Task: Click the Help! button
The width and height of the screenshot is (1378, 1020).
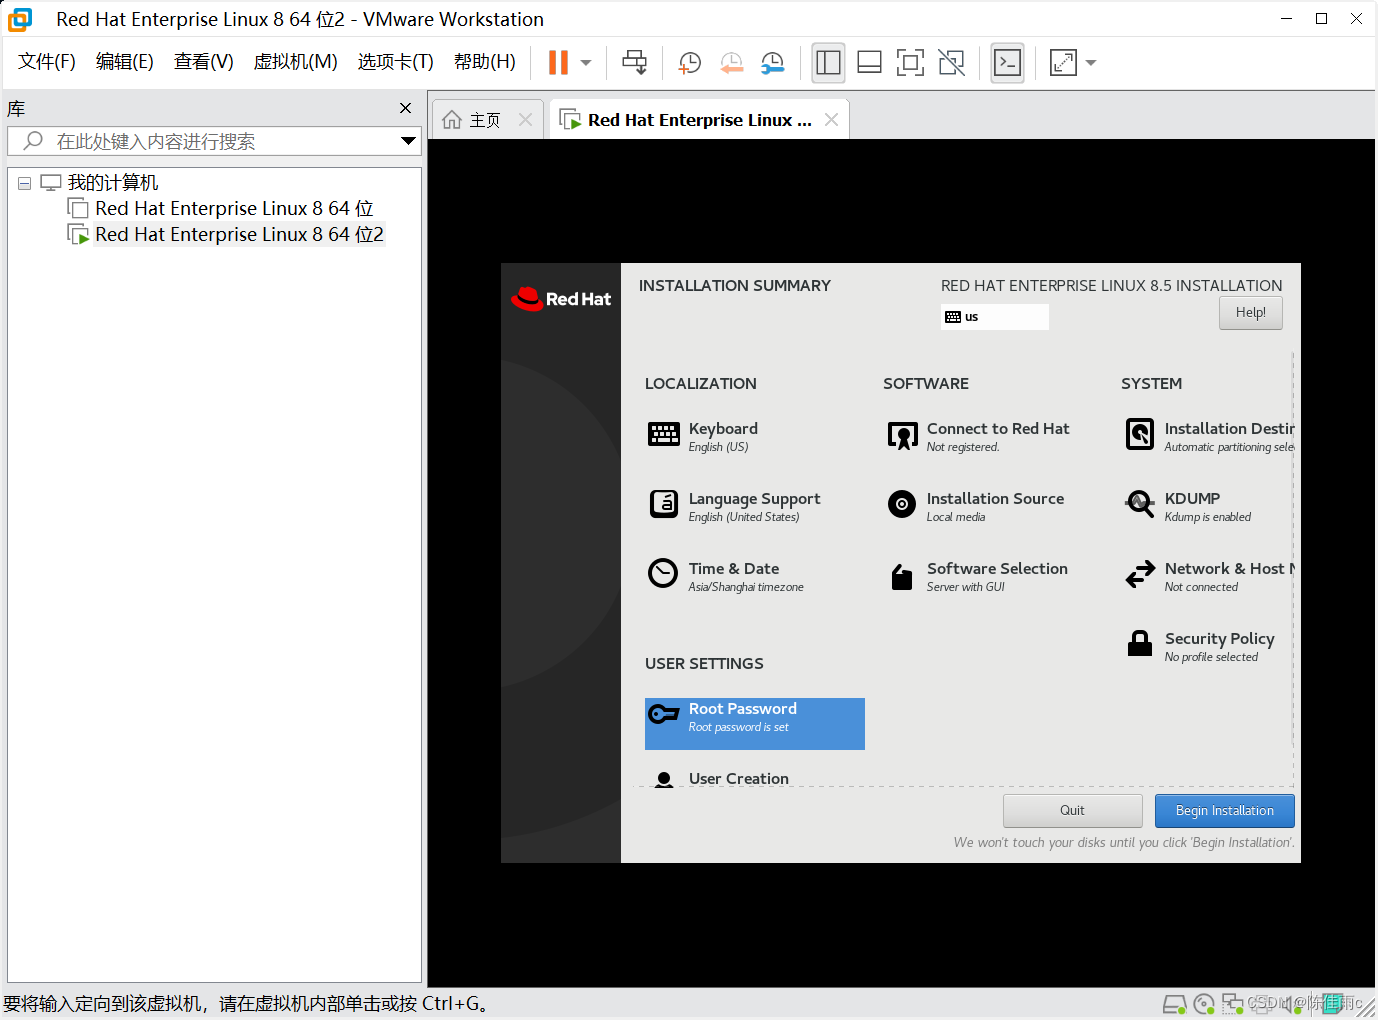Action: click(x=1250, y=313)
